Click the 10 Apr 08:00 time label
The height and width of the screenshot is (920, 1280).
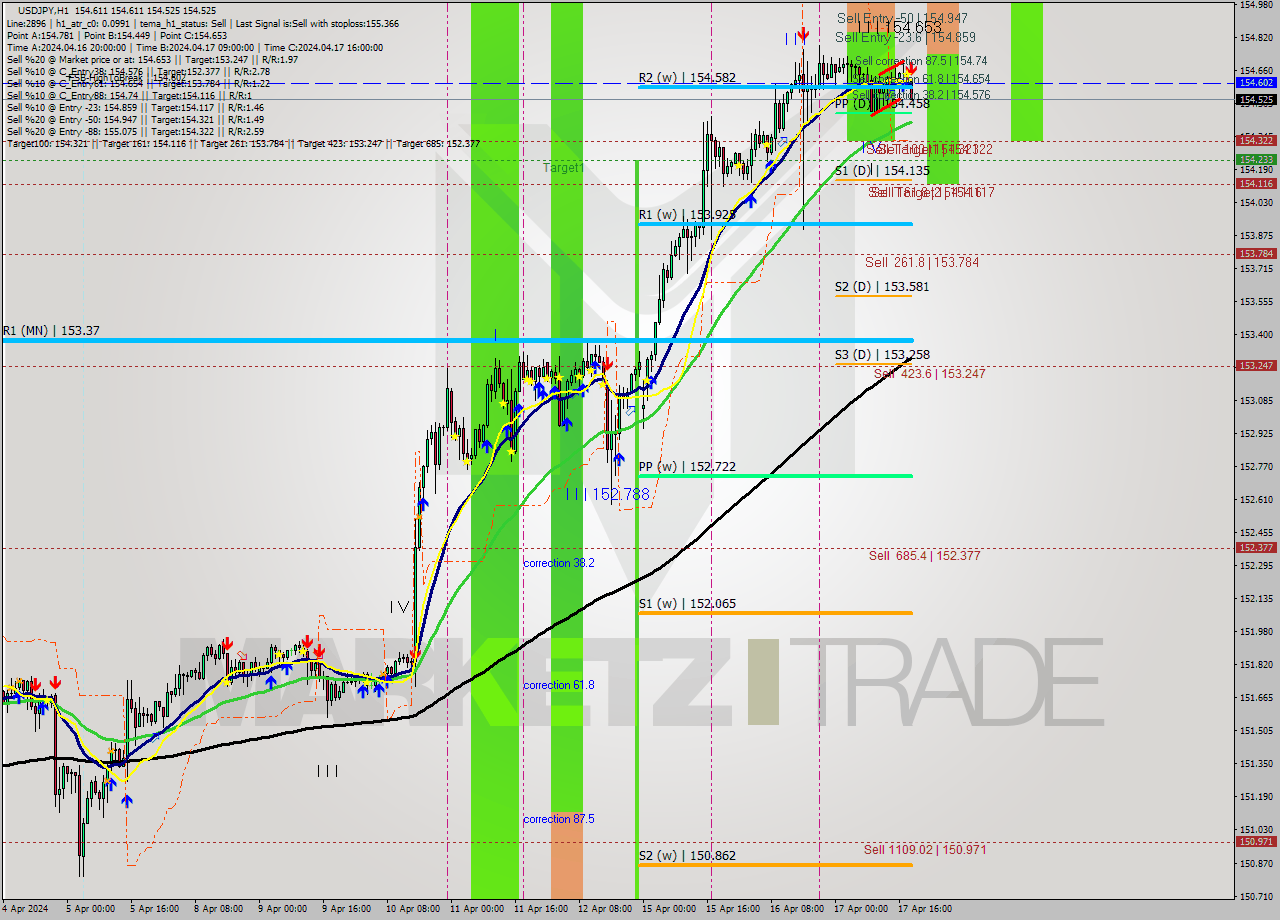tap(413, 909)
